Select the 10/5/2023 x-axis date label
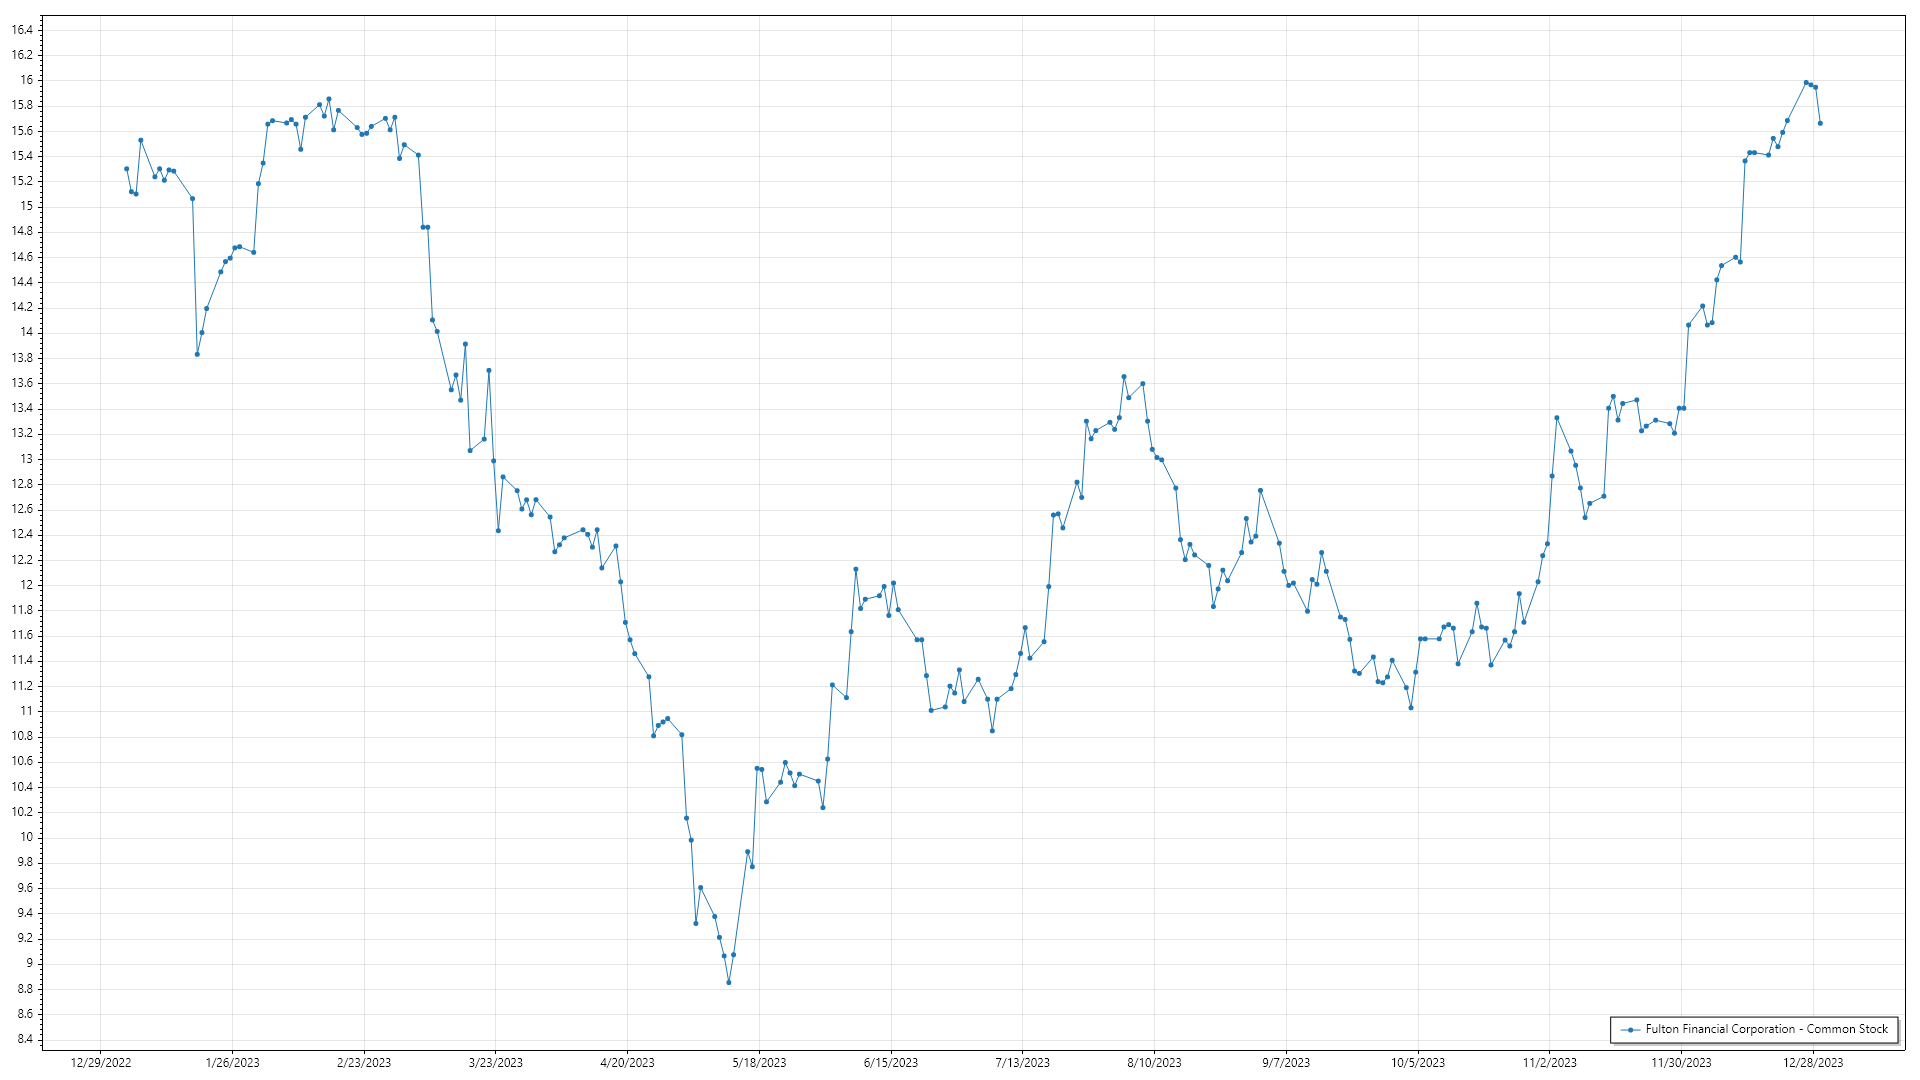The image size is (1920, 1080). (1418, 1062)
